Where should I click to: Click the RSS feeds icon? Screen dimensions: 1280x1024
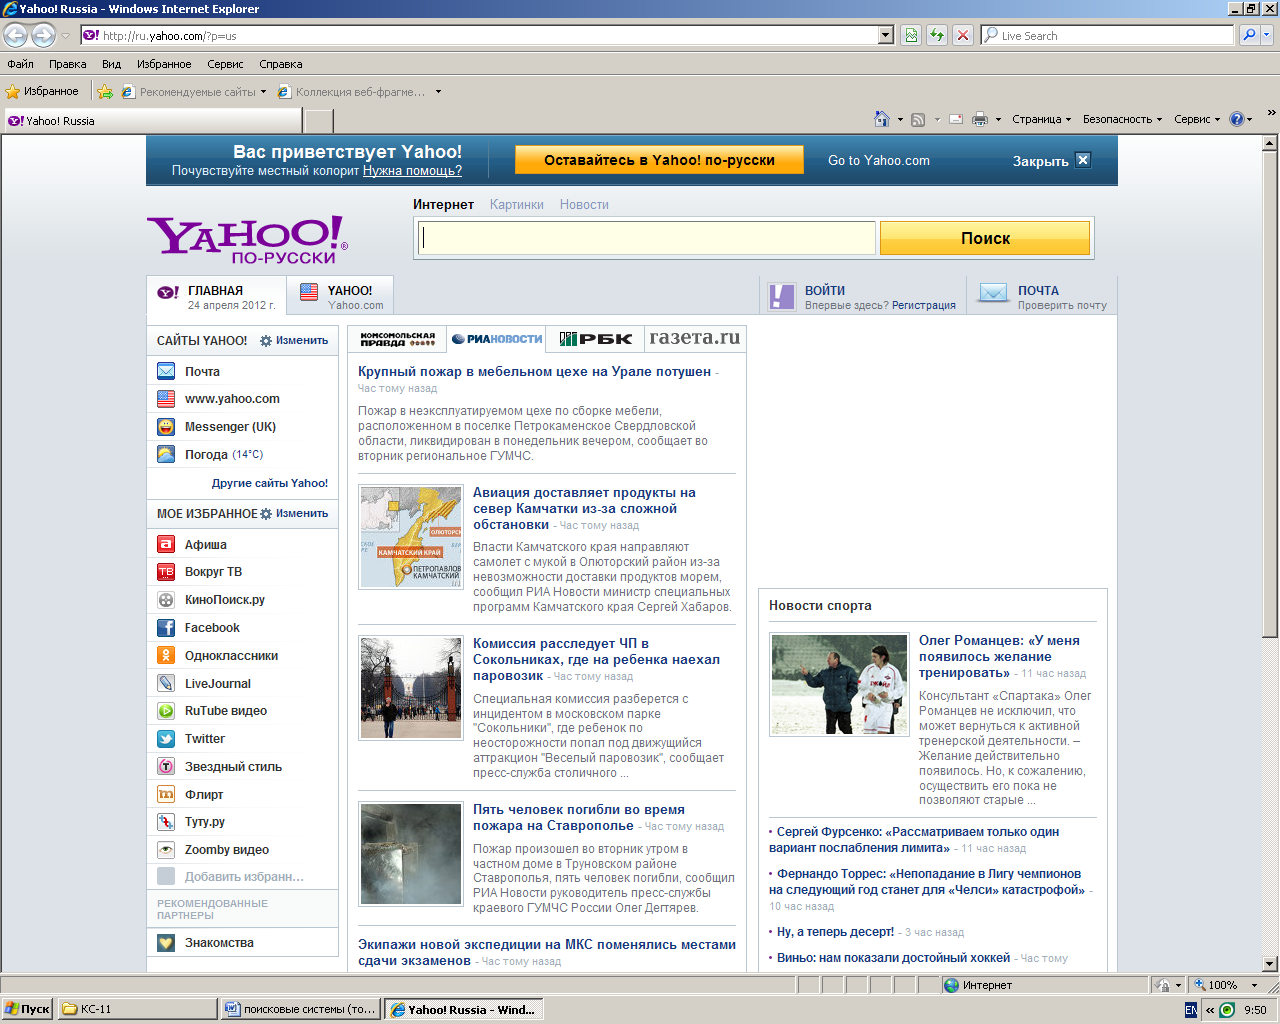point(918,119)
